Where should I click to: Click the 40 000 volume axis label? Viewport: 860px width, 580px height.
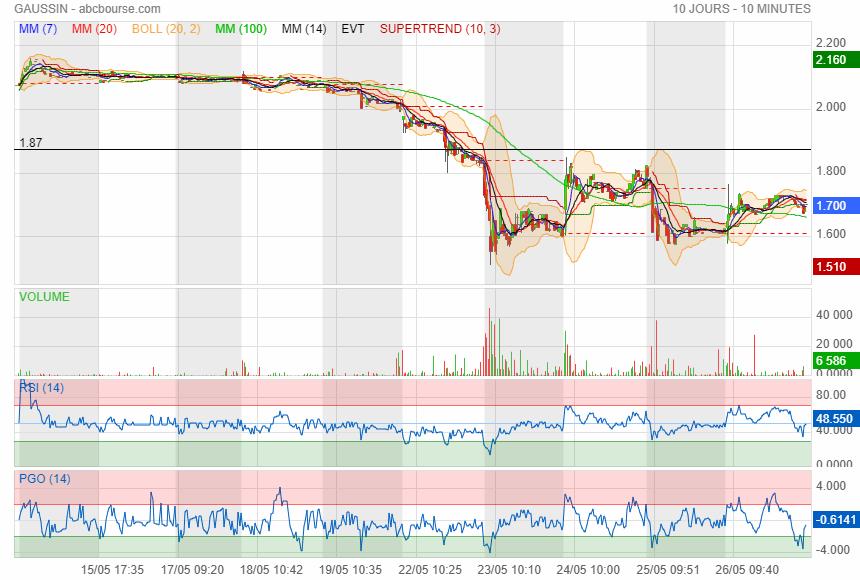(834, 315)
